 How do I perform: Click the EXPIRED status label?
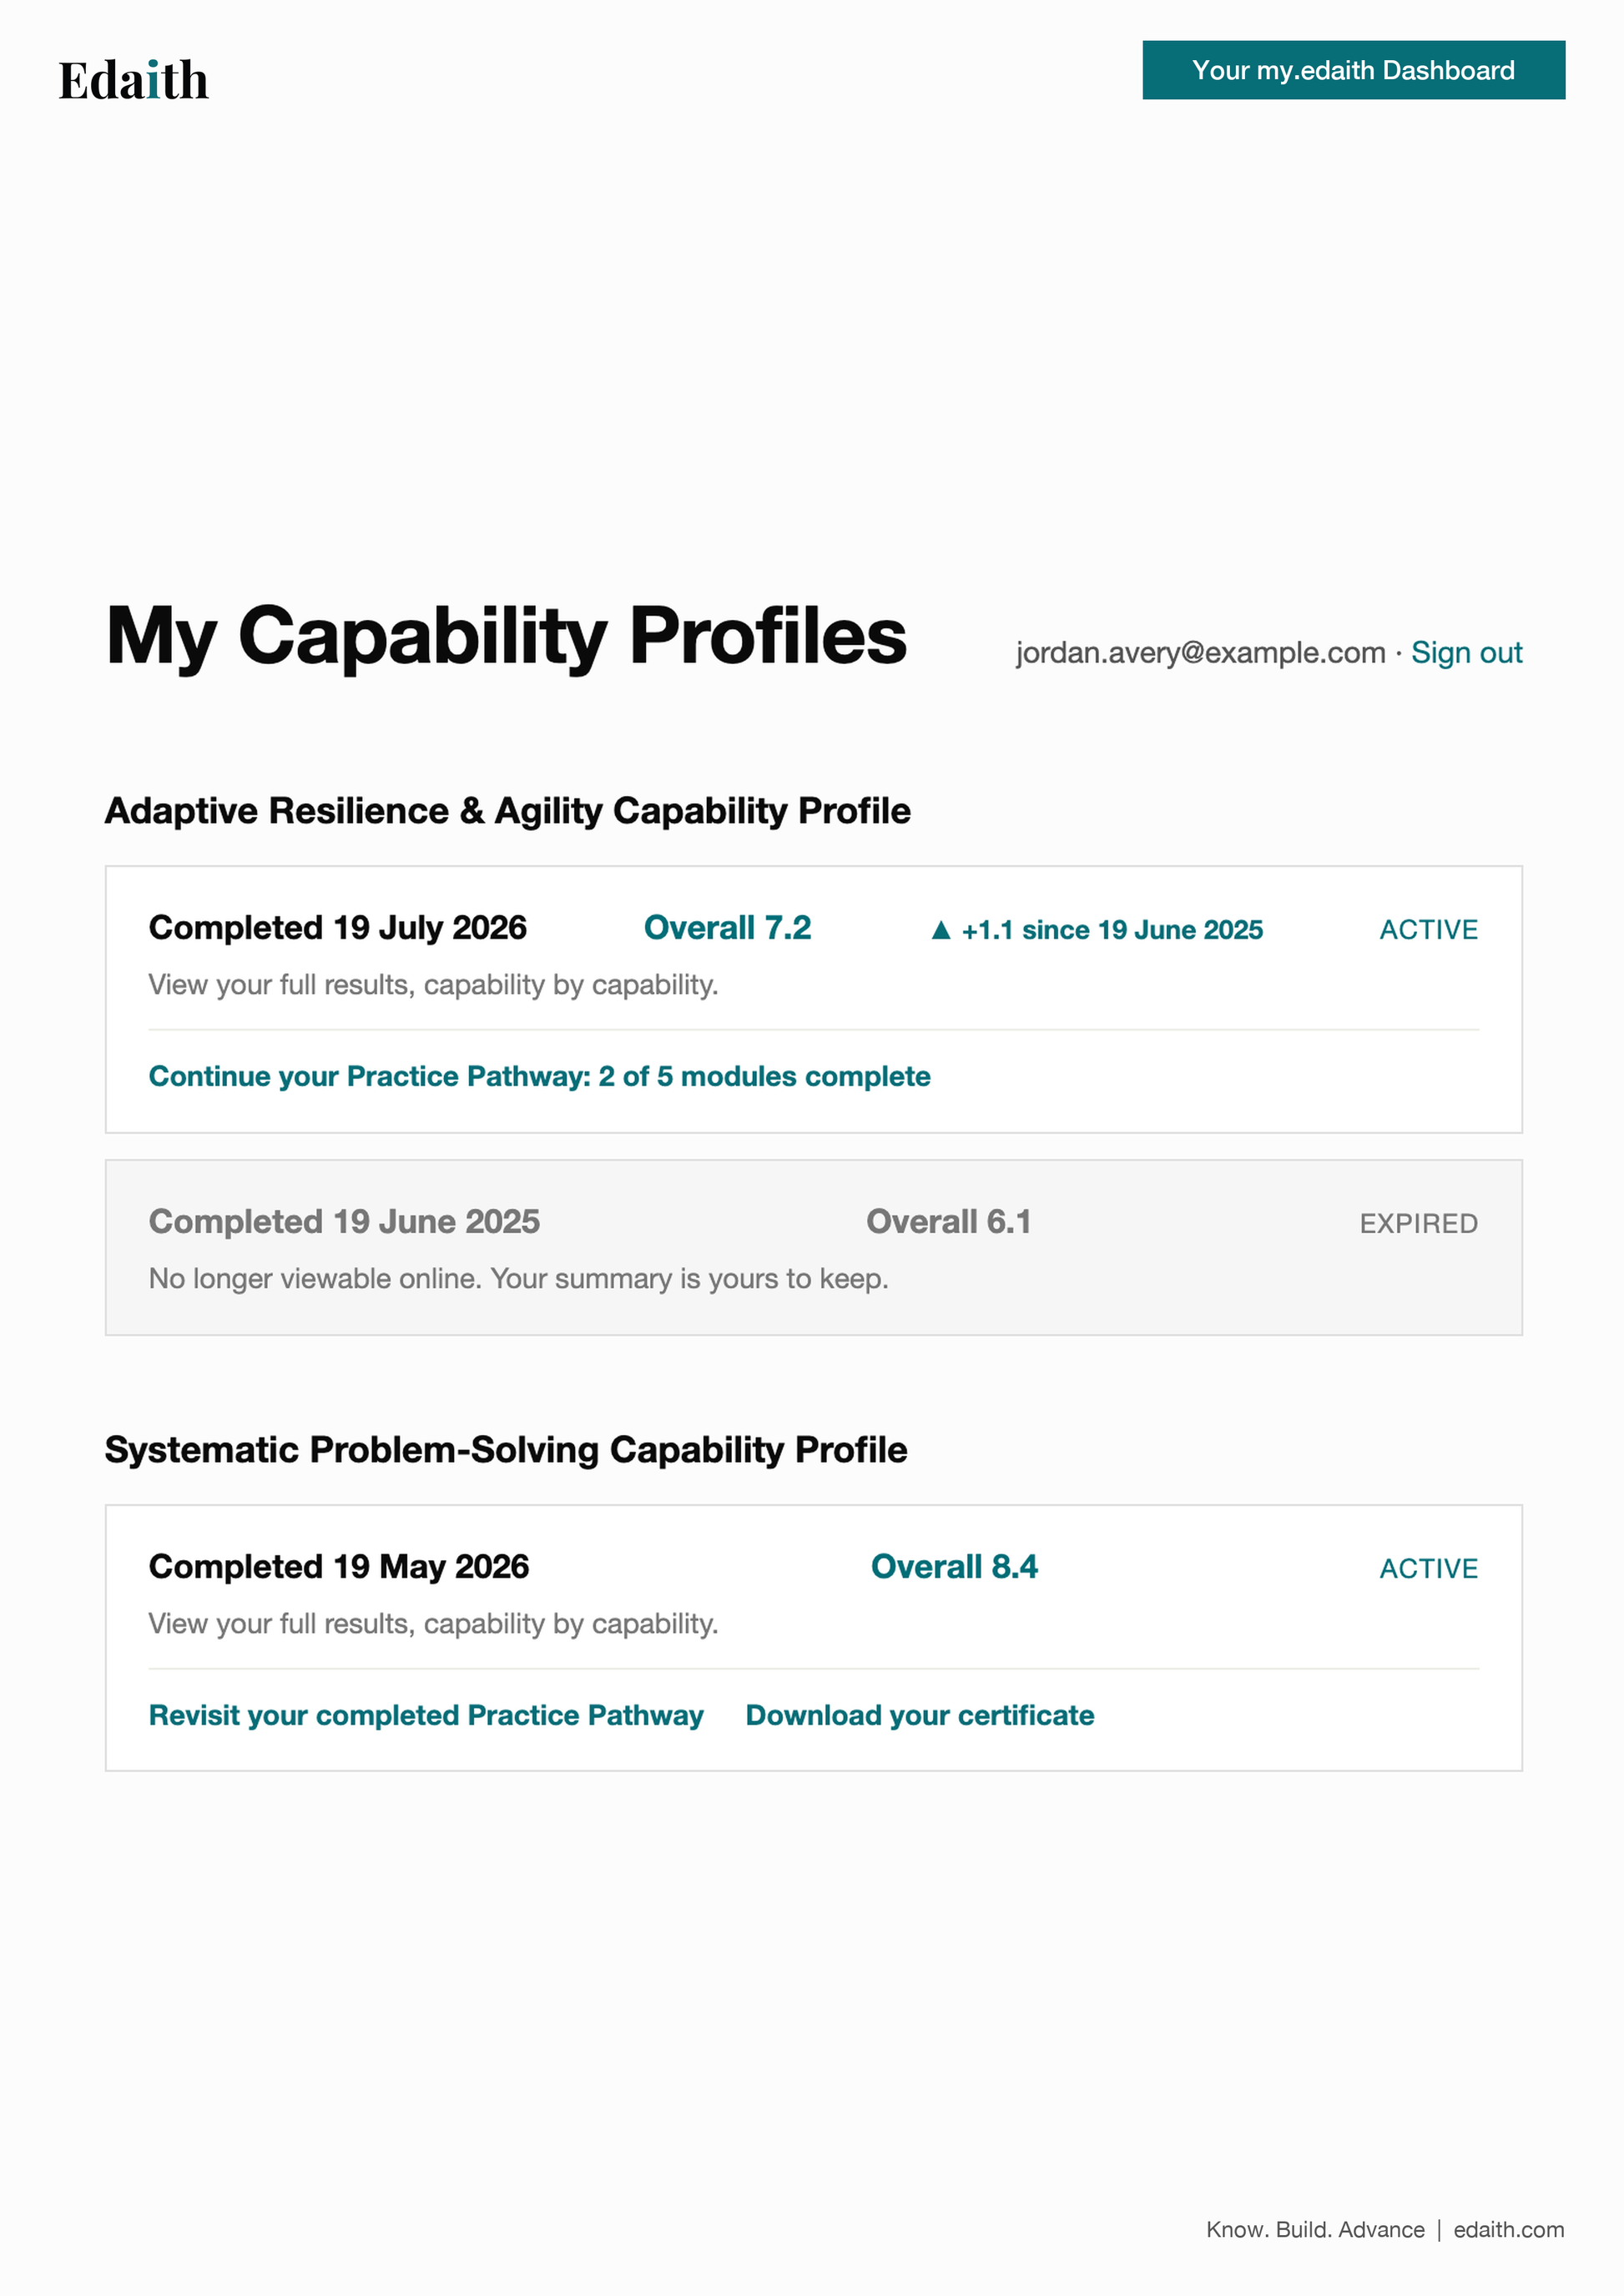coord(1418,1224)
